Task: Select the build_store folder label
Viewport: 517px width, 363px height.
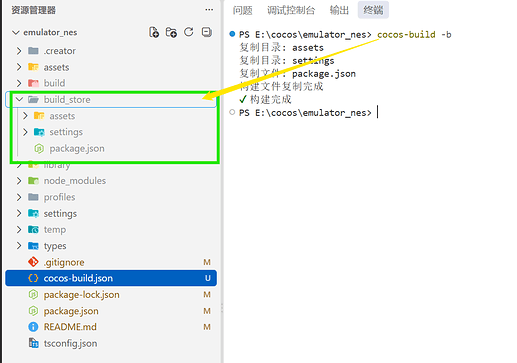Action: pyautogui.click(x=67, y=100)
